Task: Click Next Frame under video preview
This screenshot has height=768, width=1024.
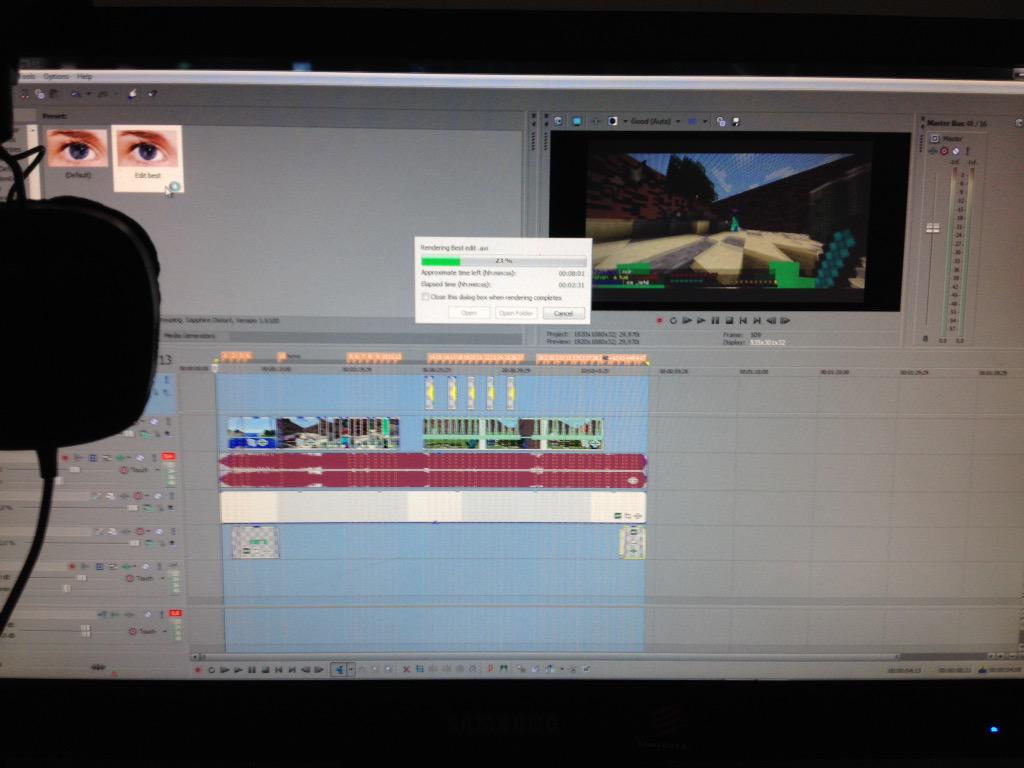Action: tap(785, 321)
